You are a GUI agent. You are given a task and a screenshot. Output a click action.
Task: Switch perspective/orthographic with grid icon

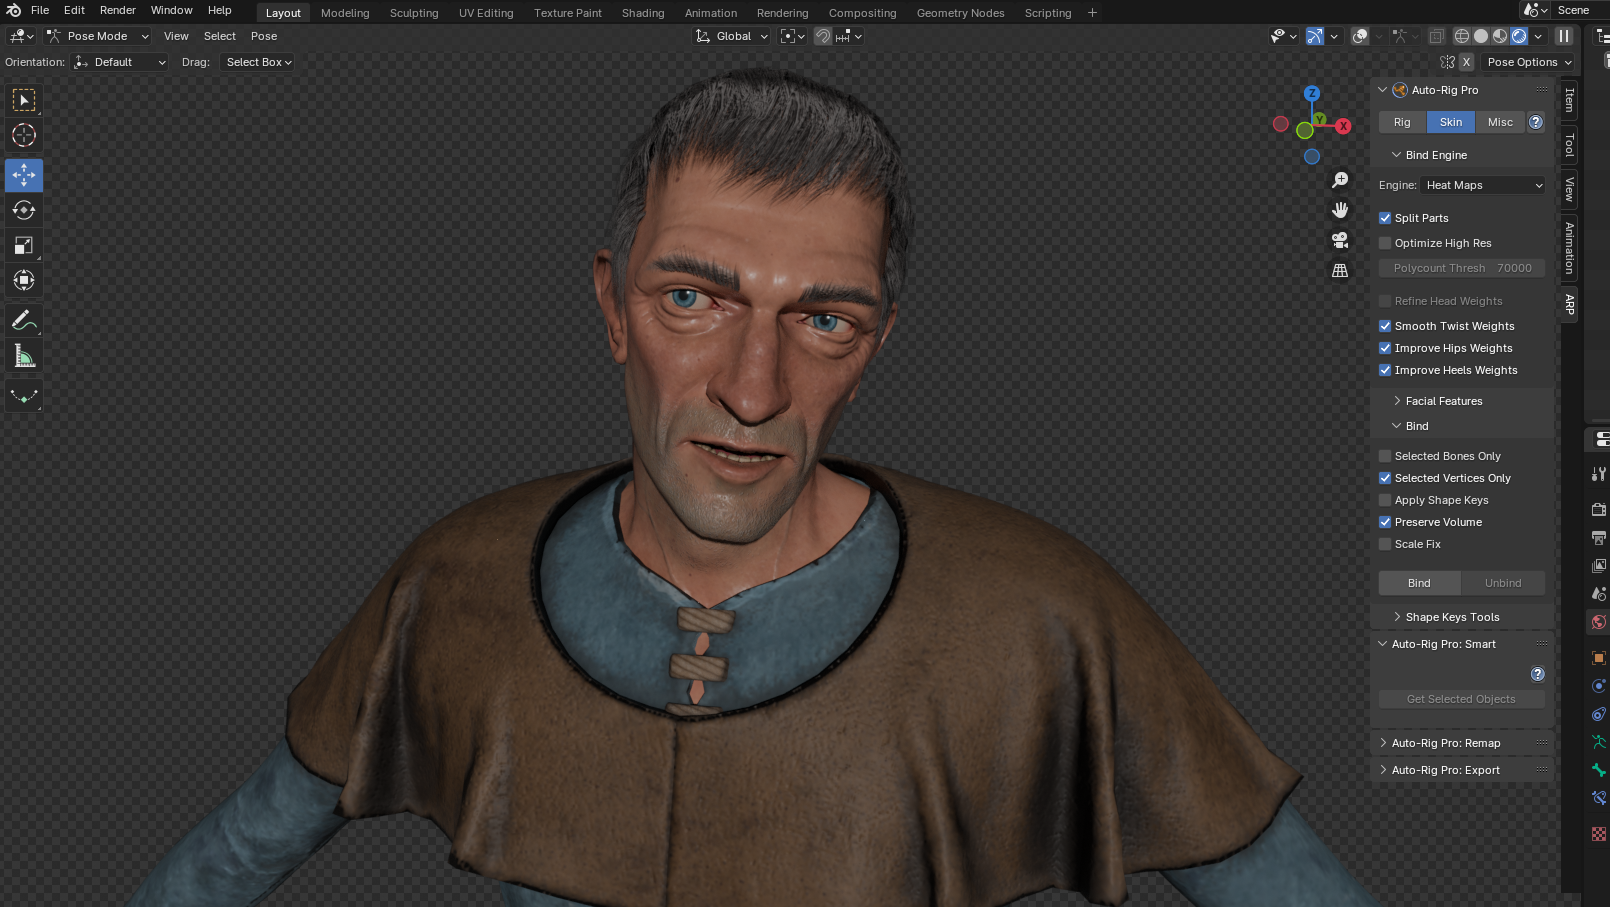[1340, 271]
